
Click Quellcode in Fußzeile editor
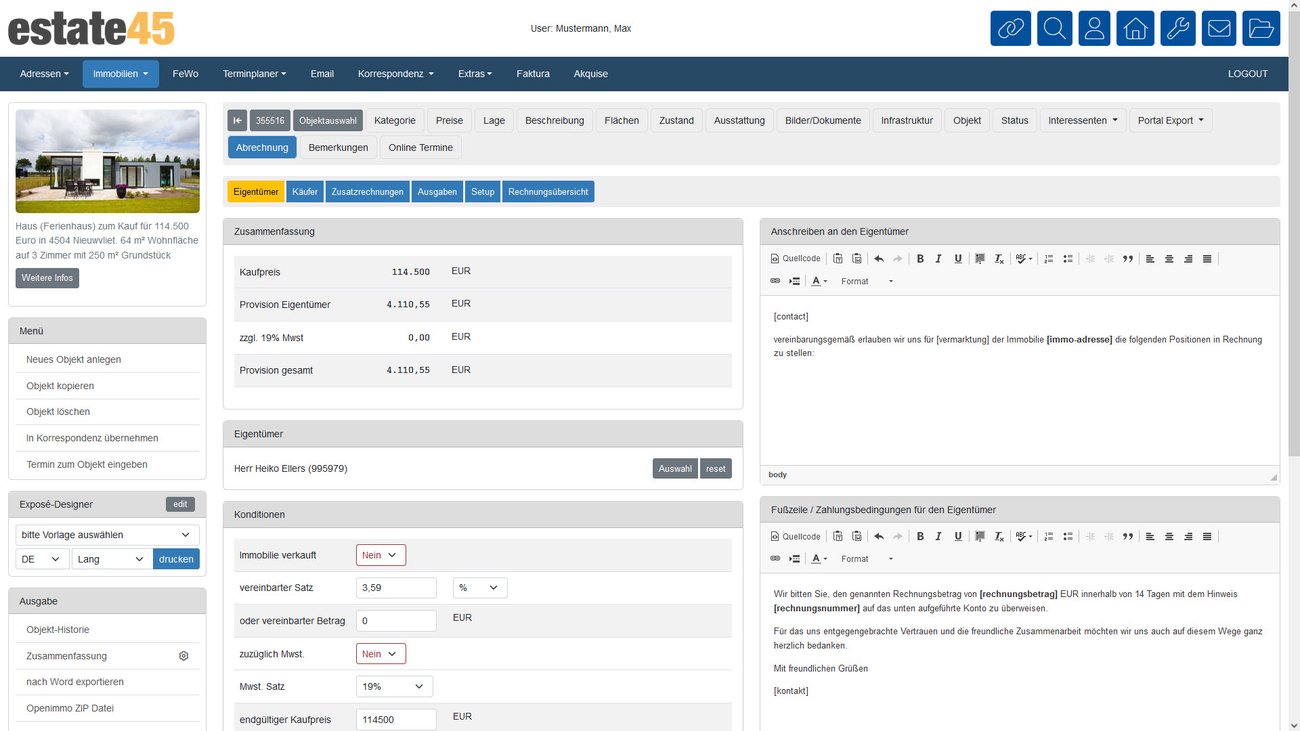796,537
